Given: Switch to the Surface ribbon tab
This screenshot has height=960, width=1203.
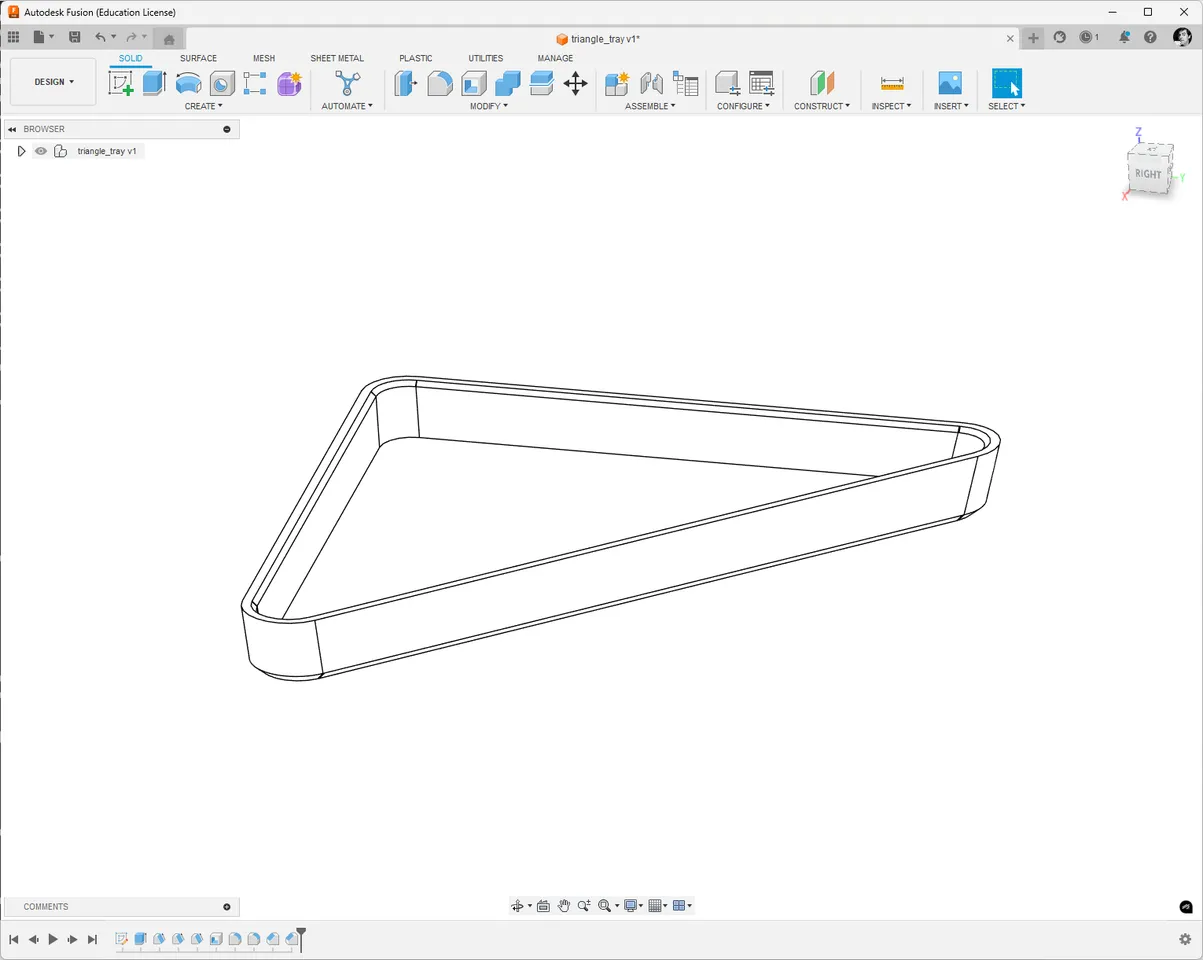Looking at the screenshot, I should coord(198,58).
